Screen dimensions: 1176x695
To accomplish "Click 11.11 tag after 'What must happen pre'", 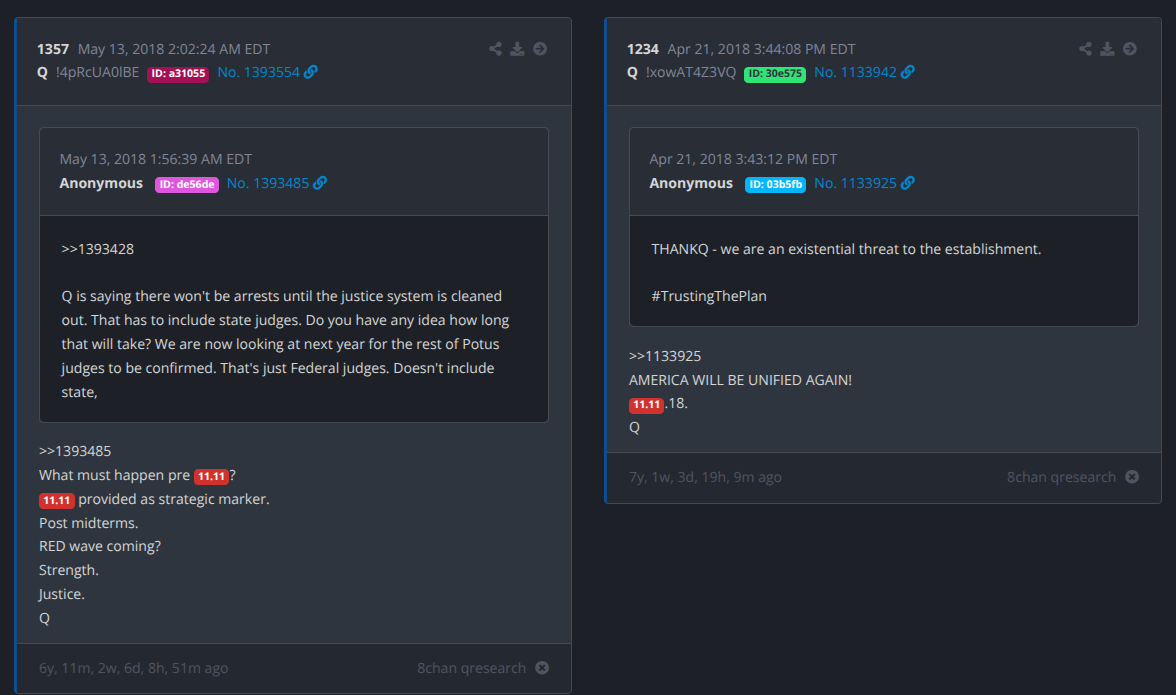I will 212,476.
